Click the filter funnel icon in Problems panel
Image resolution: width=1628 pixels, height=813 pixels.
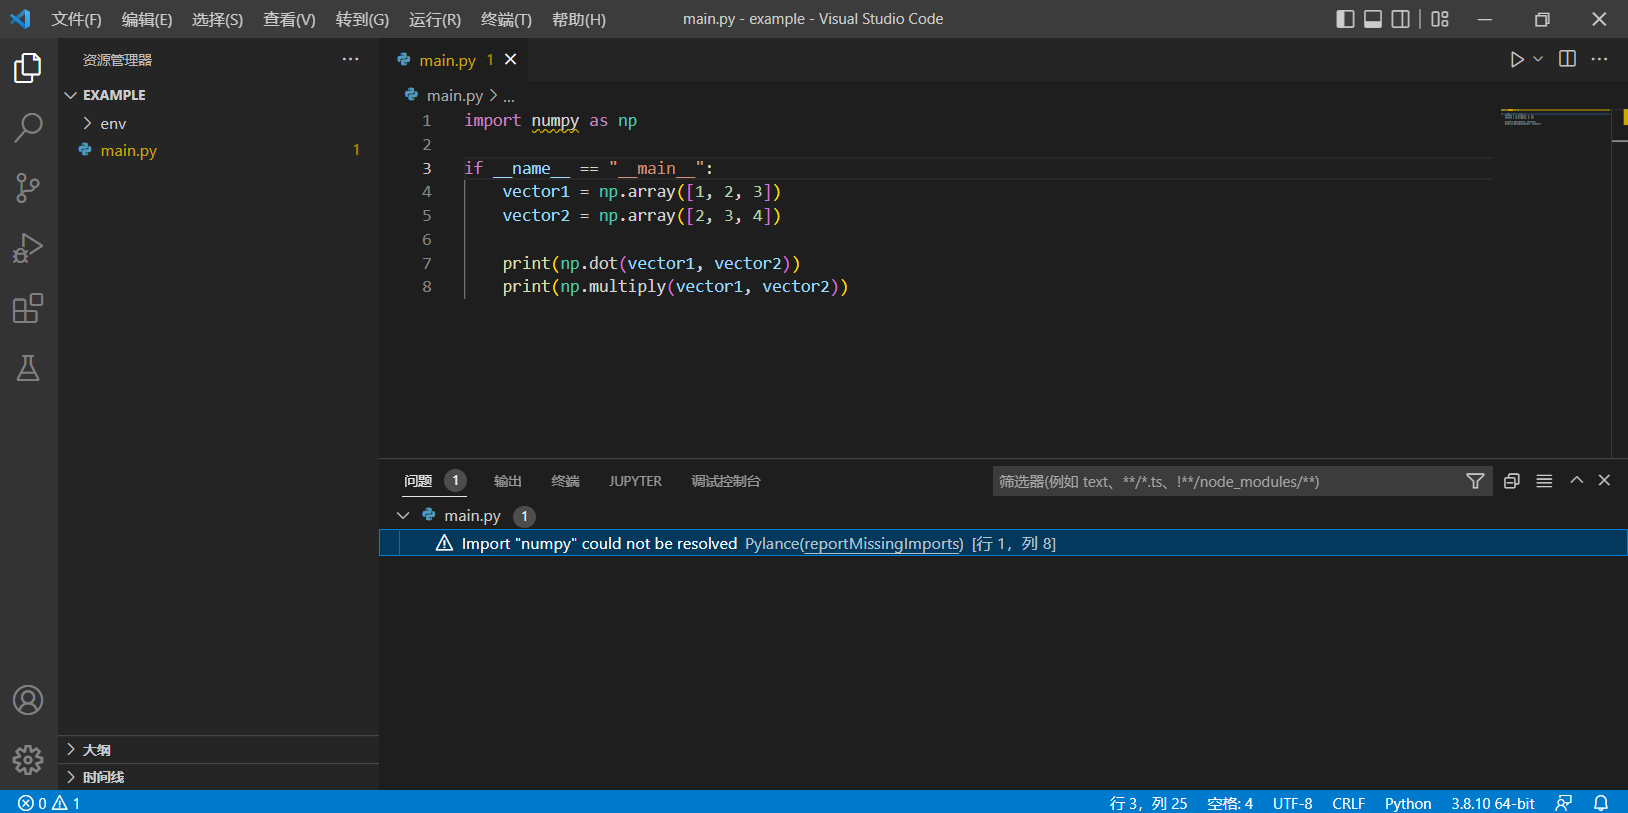[x=1474, y=481]
